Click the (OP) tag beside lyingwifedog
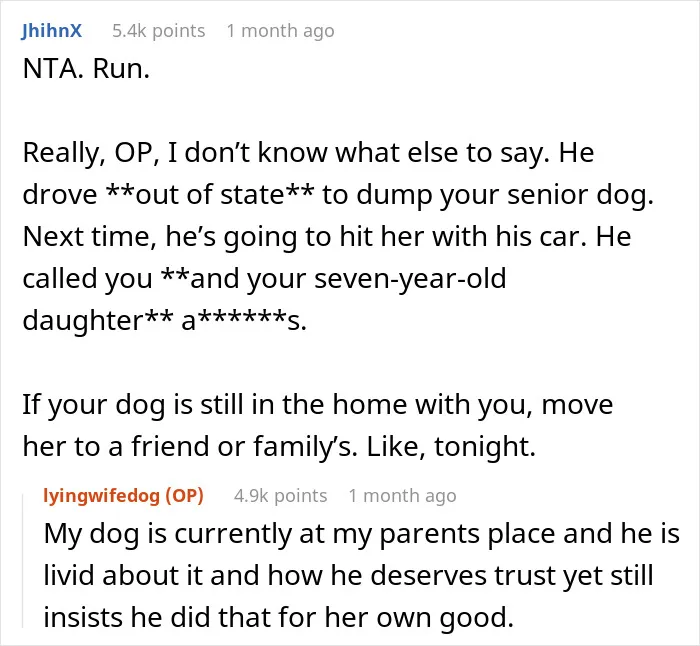The height and width of the screenshot is (646, 700). click(x=184, y=496)
